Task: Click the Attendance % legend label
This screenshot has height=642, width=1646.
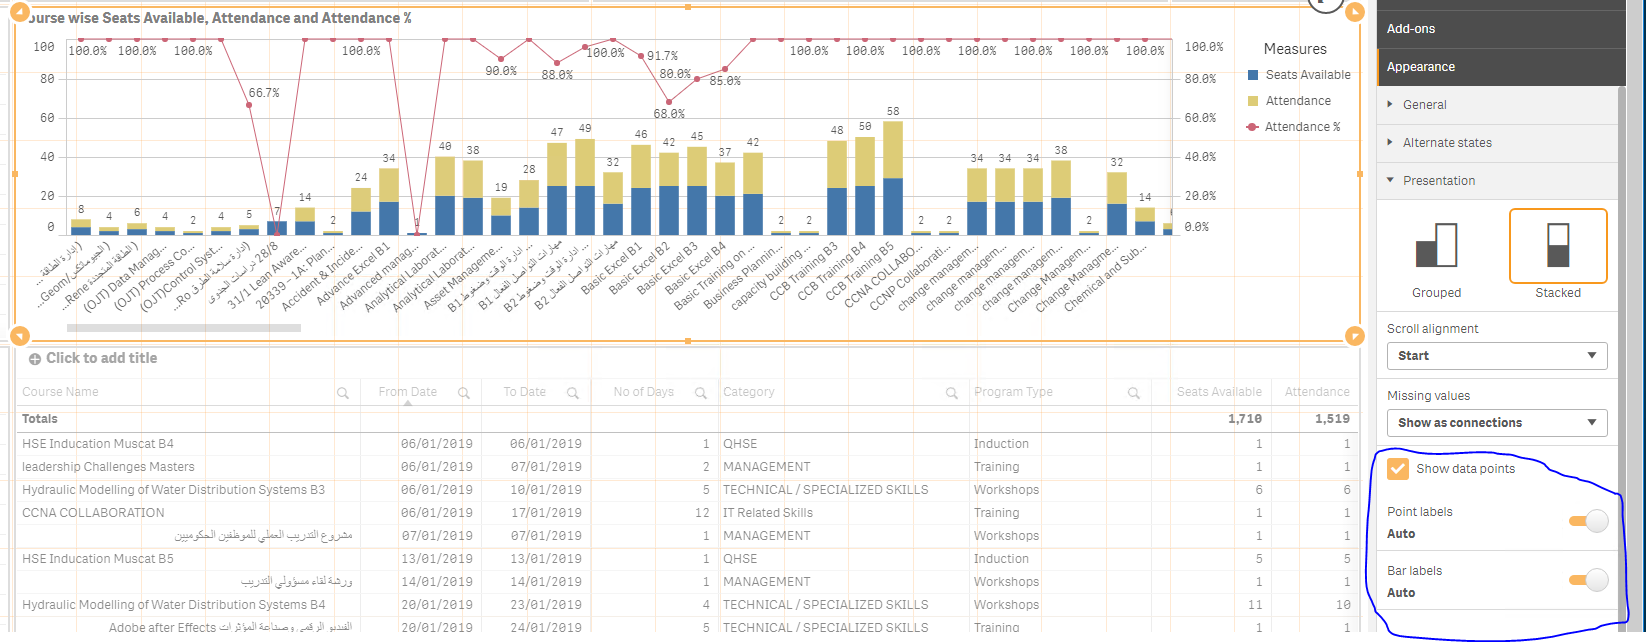Action: (x=1303, y=127)
